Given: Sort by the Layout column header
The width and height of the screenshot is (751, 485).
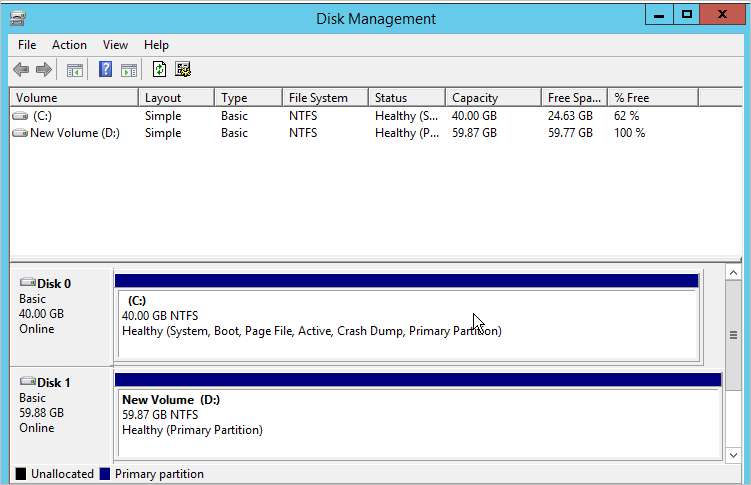Looking at the screenshot, I should (176, 98).
